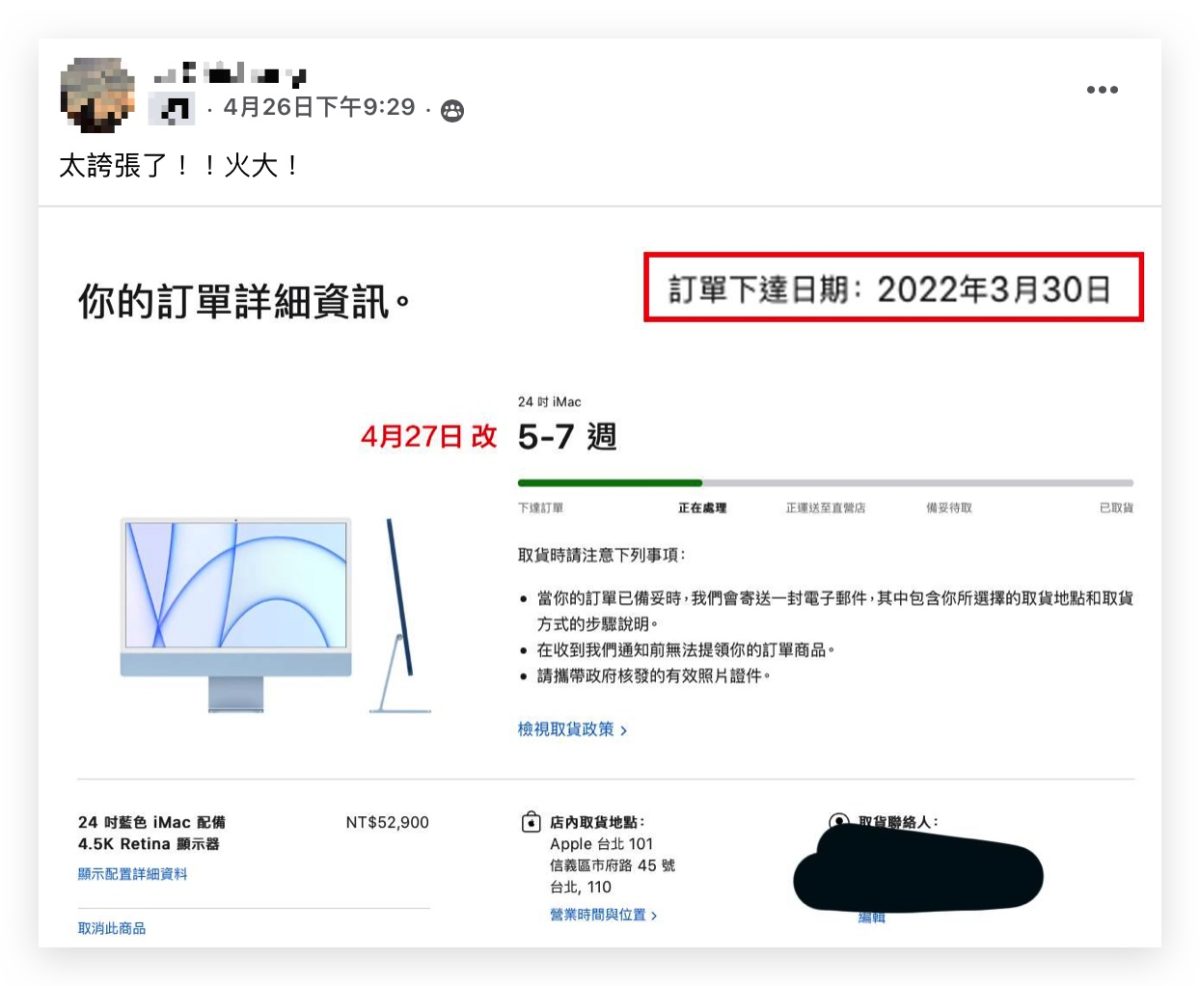Open the 營業時間與位置 link
The height and width of the screenshot is (986, 1200).
tap(603, 915)
